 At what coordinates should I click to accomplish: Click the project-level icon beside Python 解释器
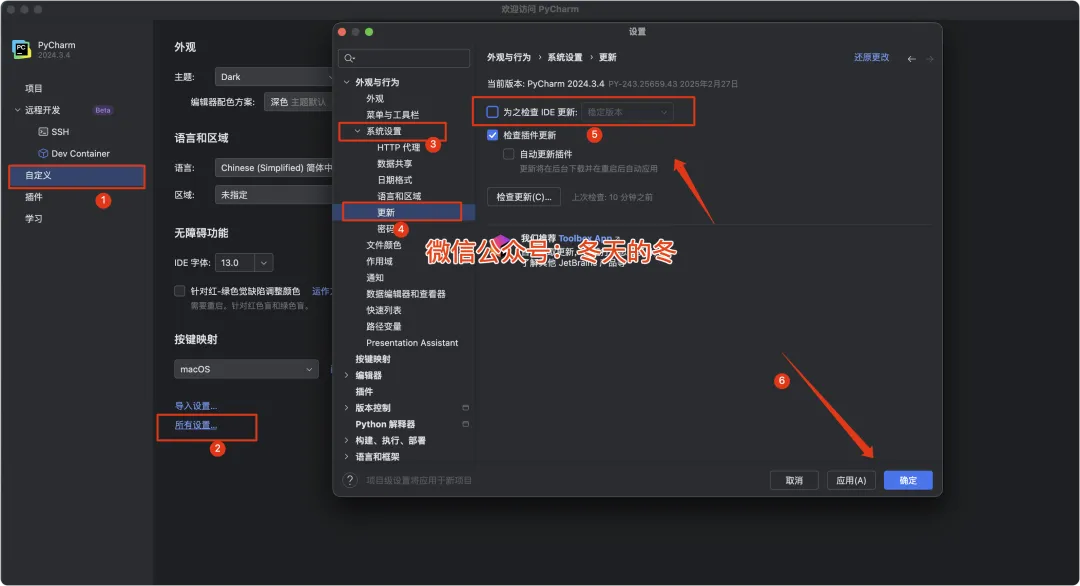tap(466, 424)
